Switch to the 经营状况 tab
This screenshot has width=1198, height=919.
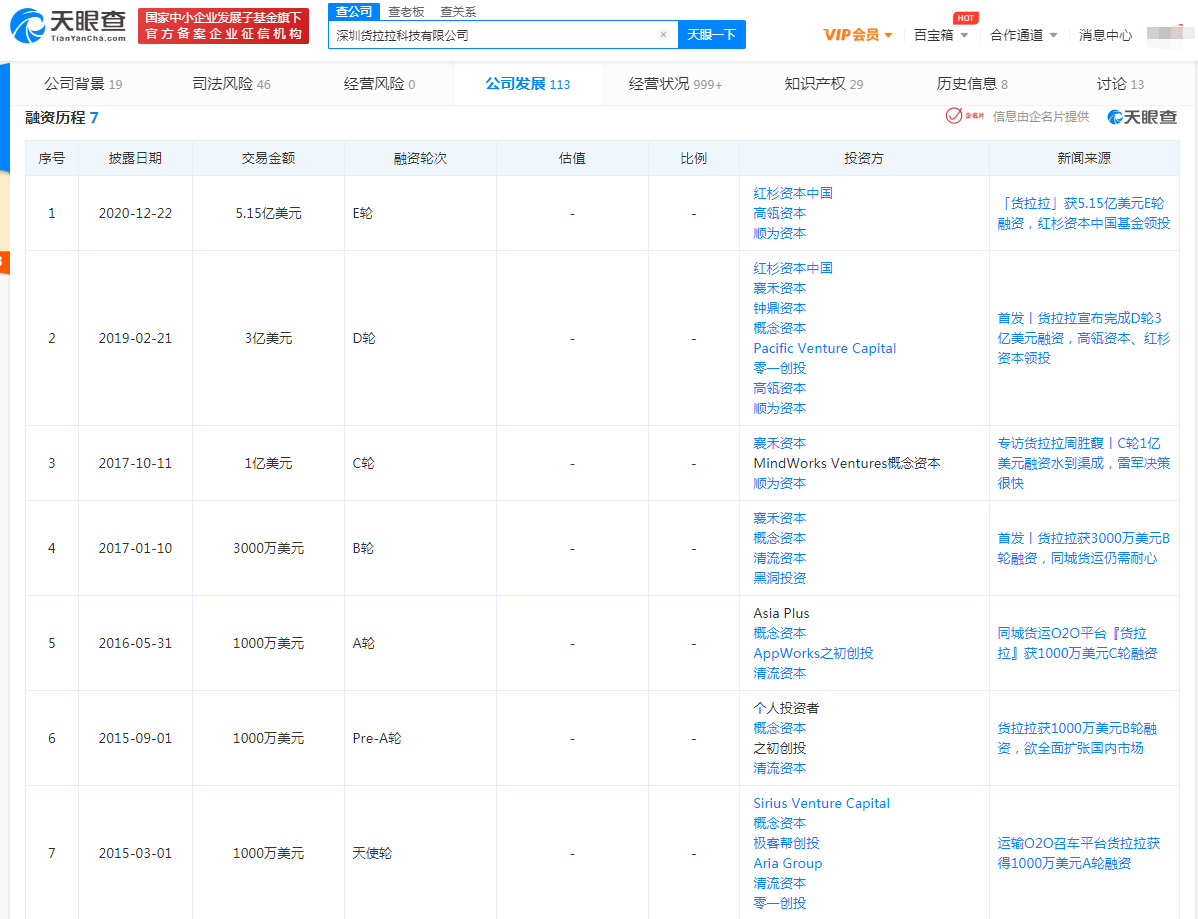point(675,84)
